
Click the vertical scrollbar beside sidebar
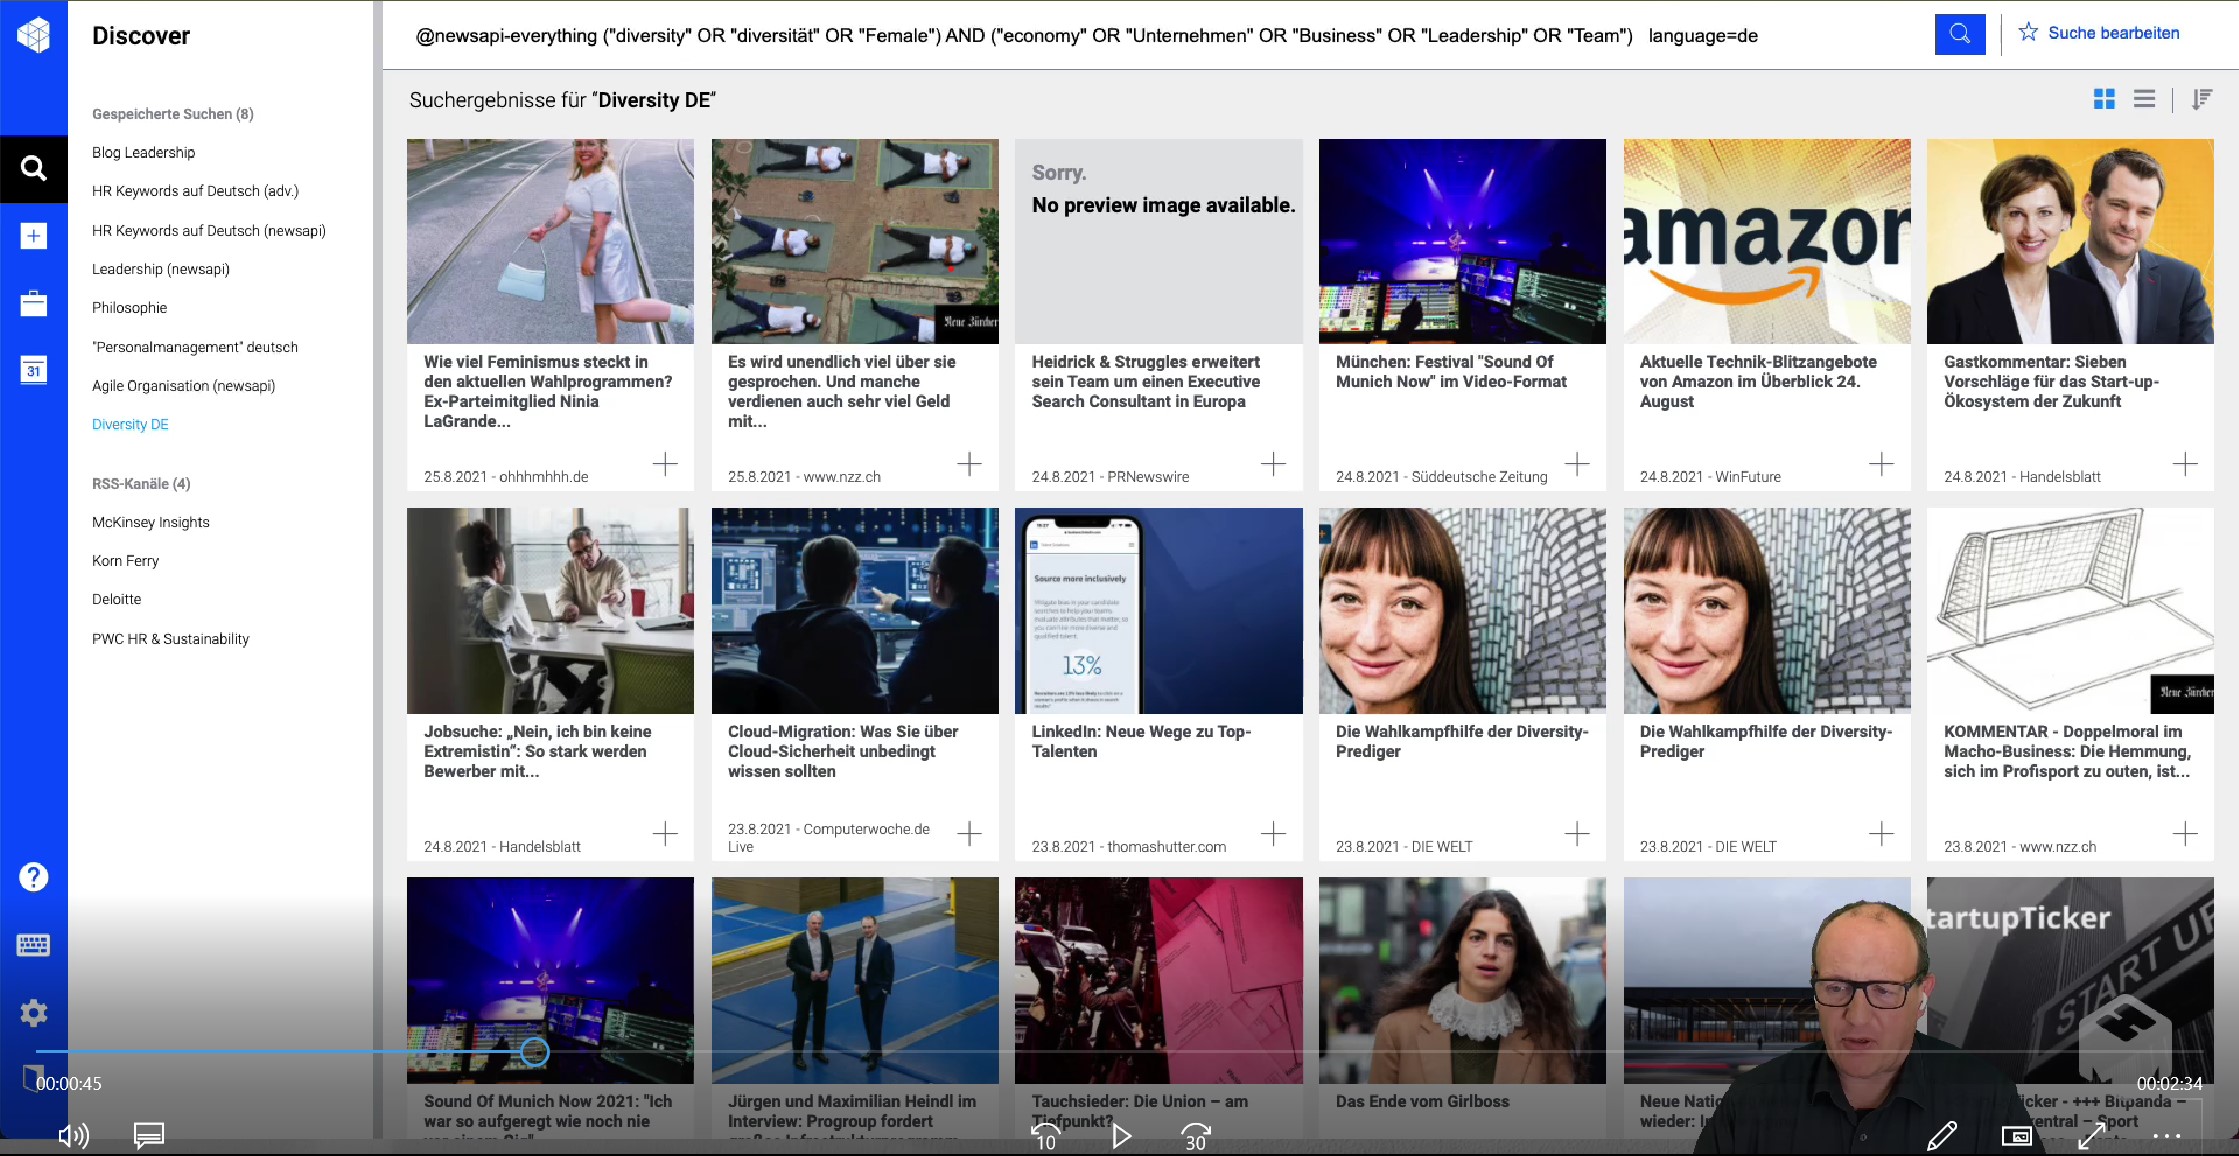pos(377,569)
